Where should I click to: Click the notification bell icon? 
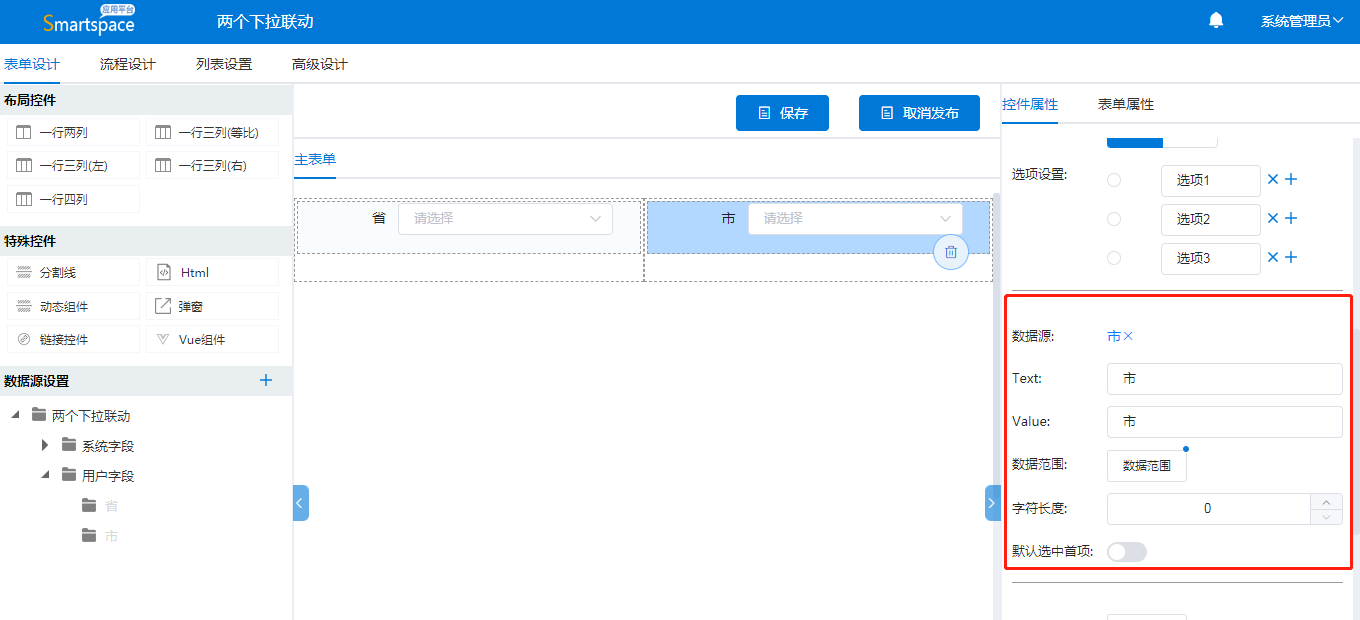point(1216,20)
